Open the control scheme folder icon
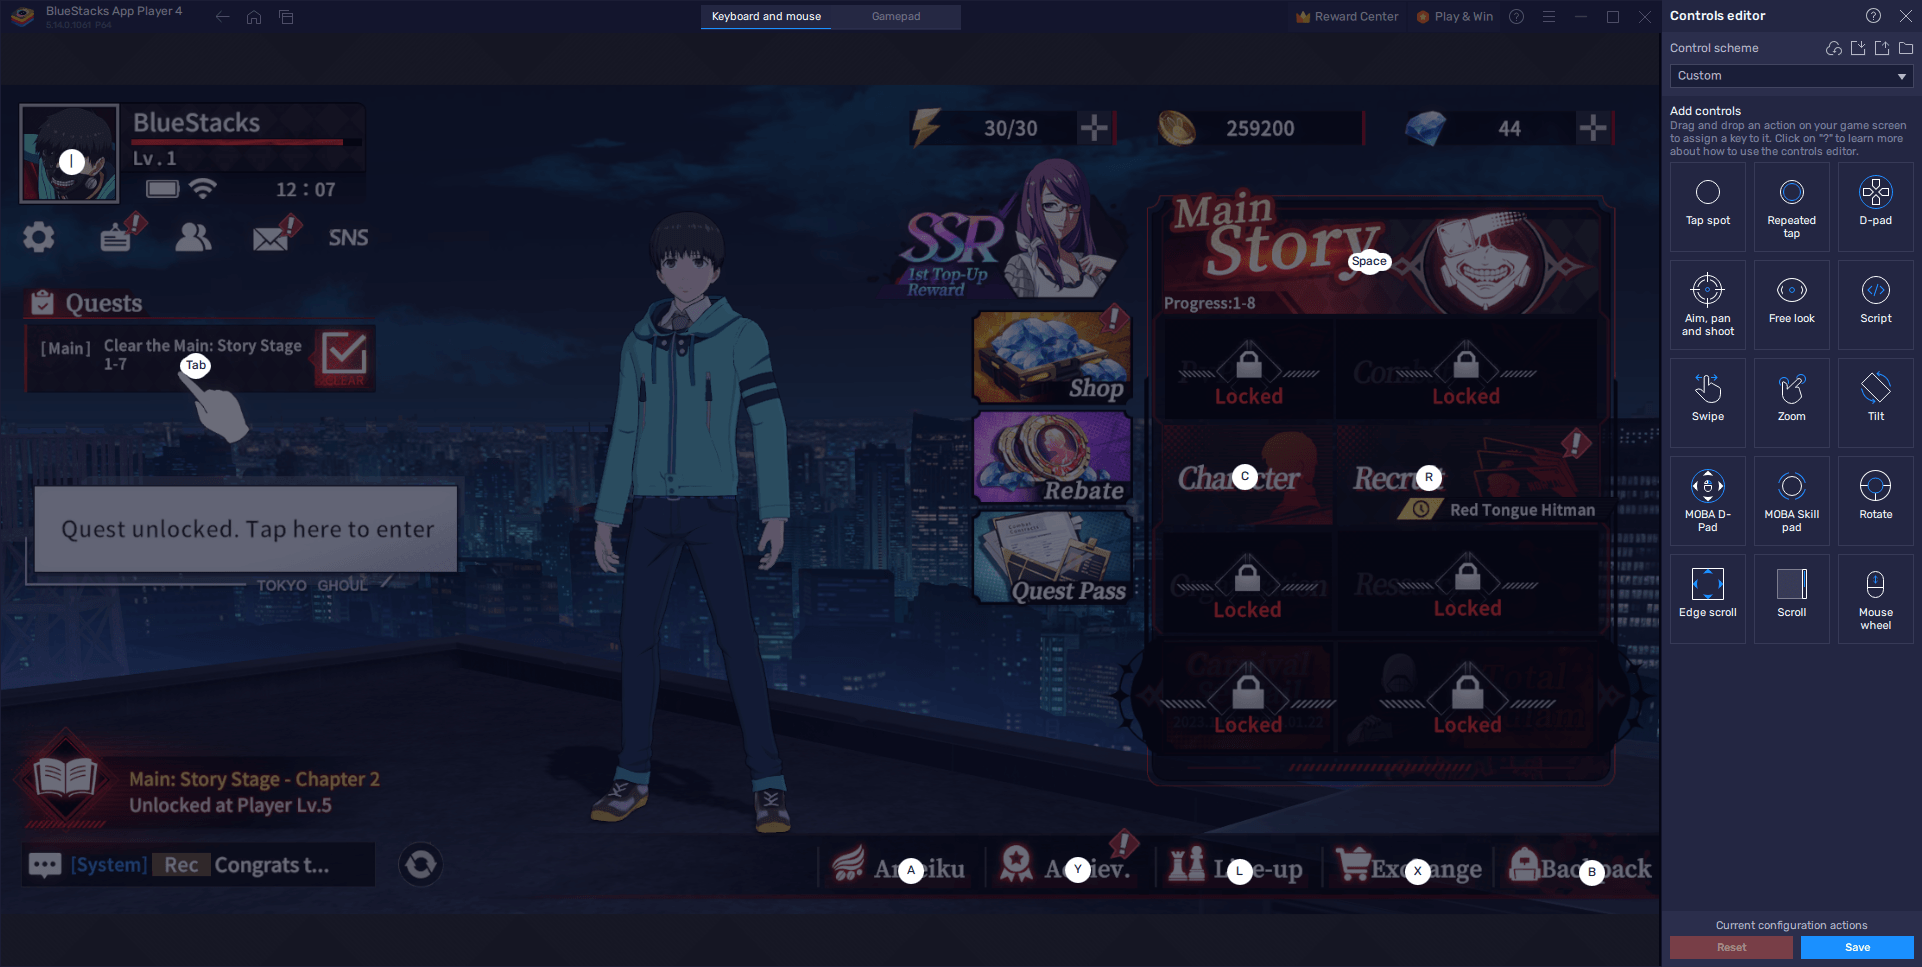 coord(1906,48)
